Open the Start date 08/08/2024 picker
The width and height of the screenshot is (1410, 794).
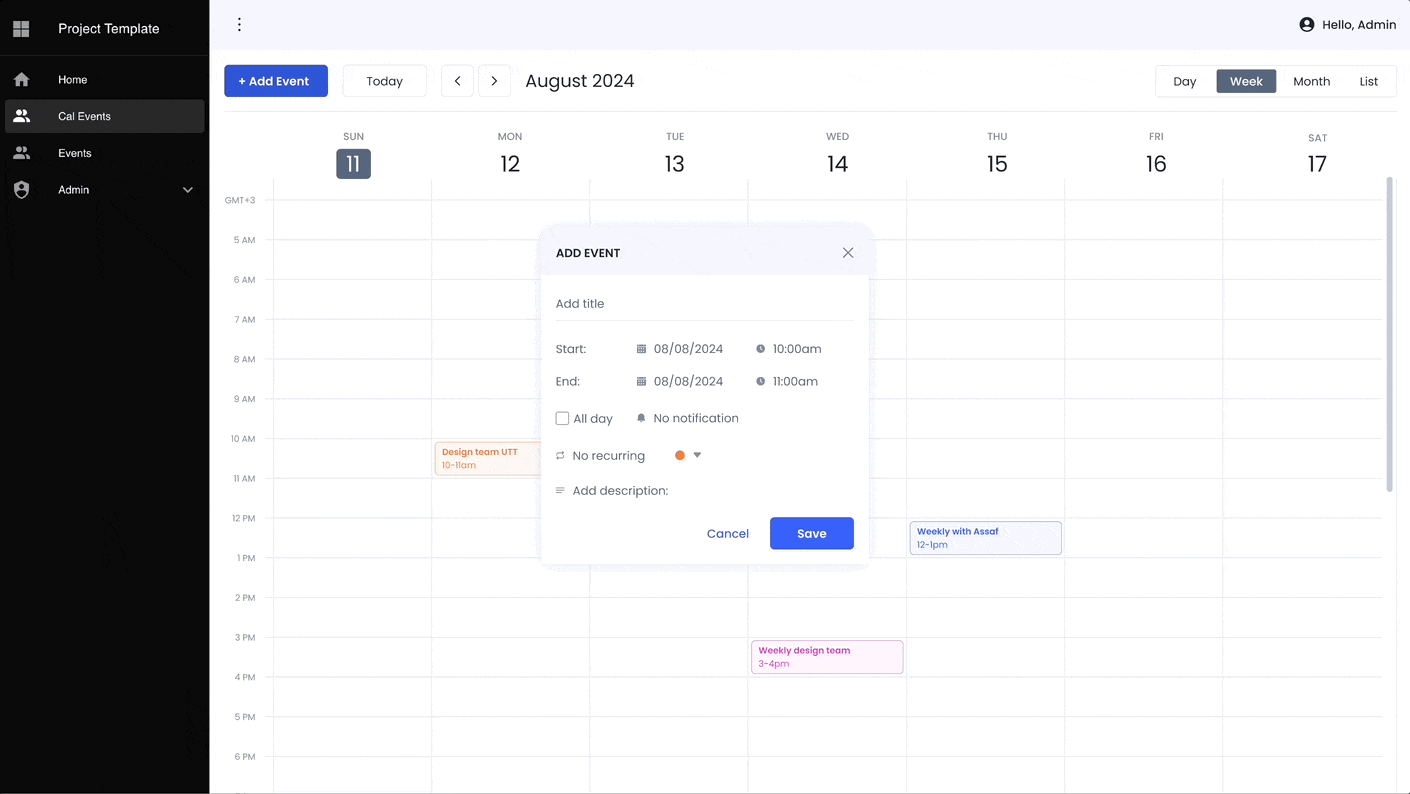coord(688,349)
